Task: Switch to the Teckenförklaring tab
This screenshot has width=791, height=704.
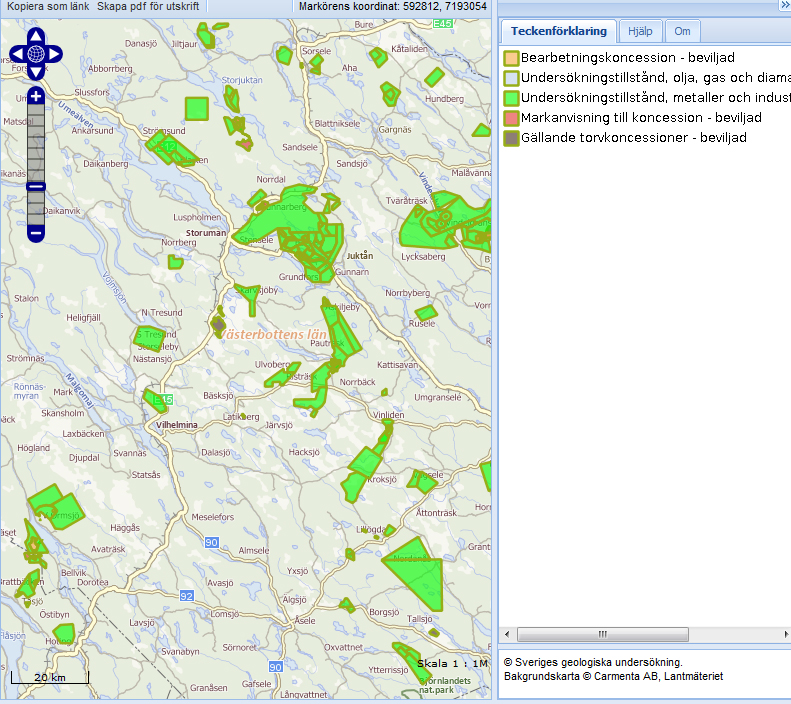Action: coord(558,32)
